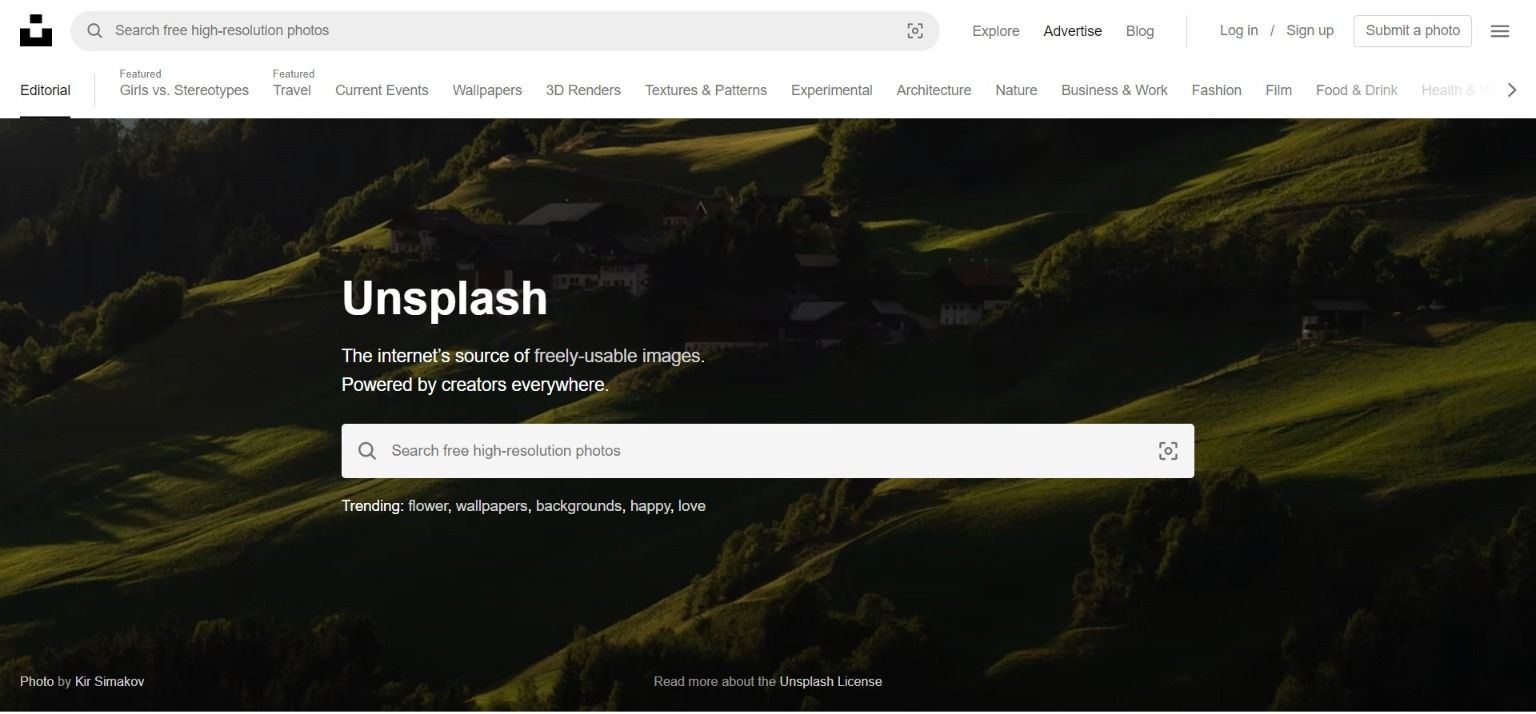Focus the hero search photos field
1536x714 pixels.
[x=768, y=451]
